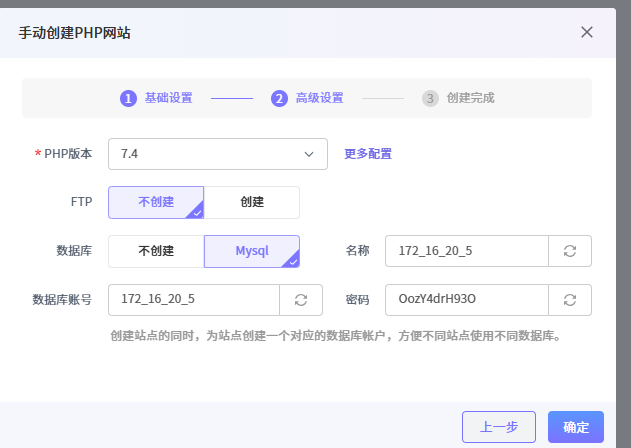631x448 pixels.
Task: Expand the PHP版本 dropdown arrow
Action: (308, 154)
